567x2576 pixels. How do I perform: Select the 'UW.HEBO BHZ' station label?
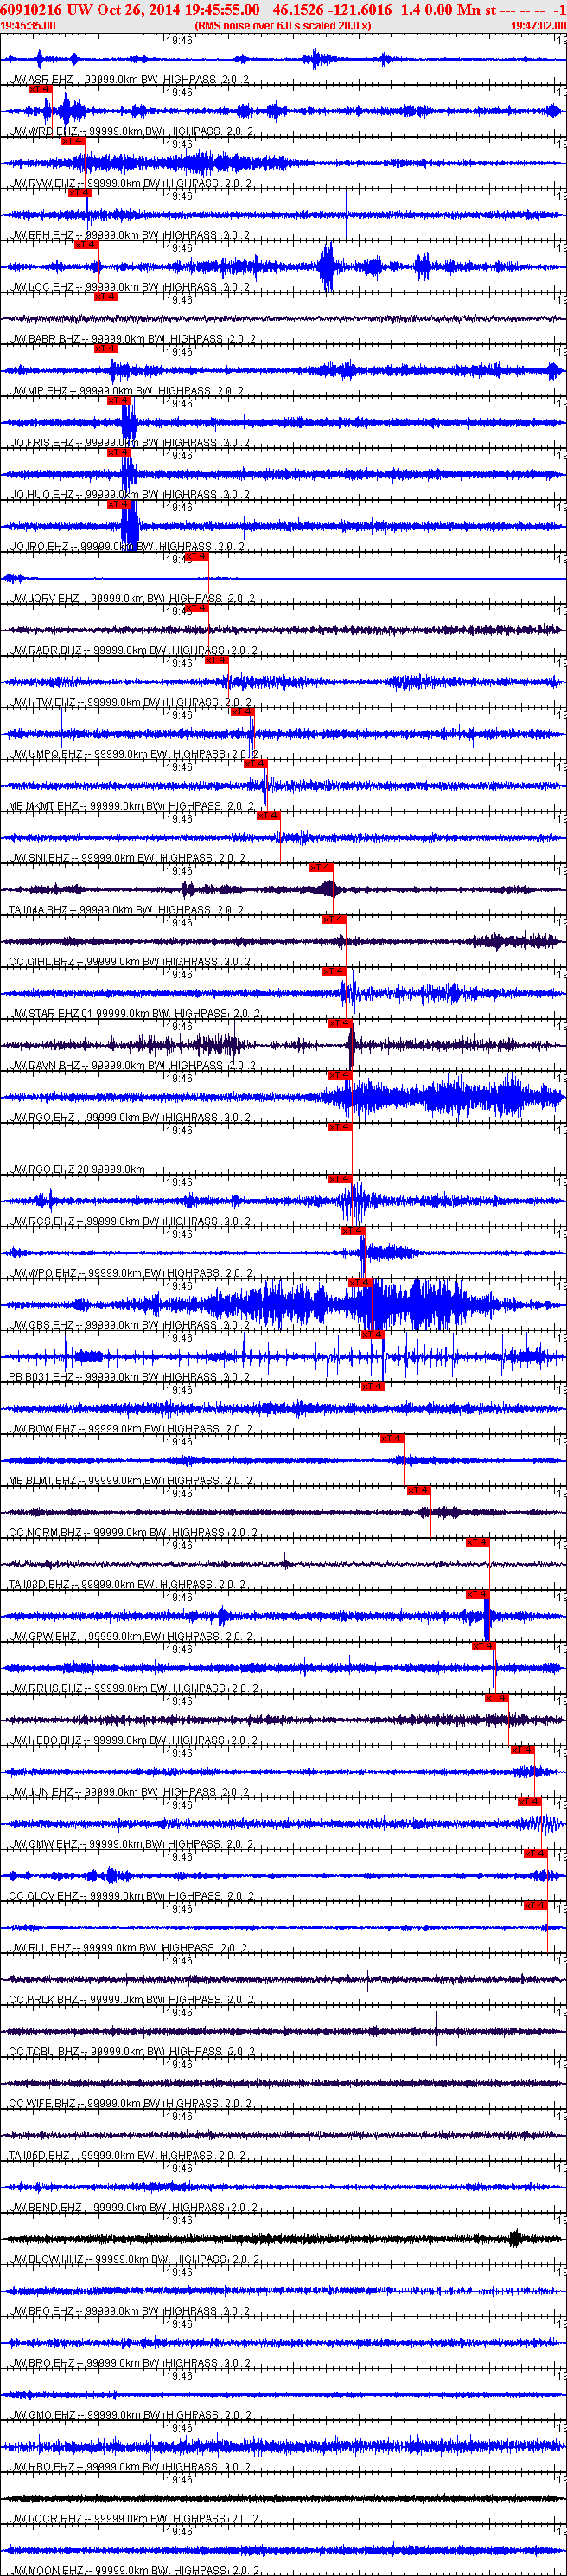[45, 1743]
